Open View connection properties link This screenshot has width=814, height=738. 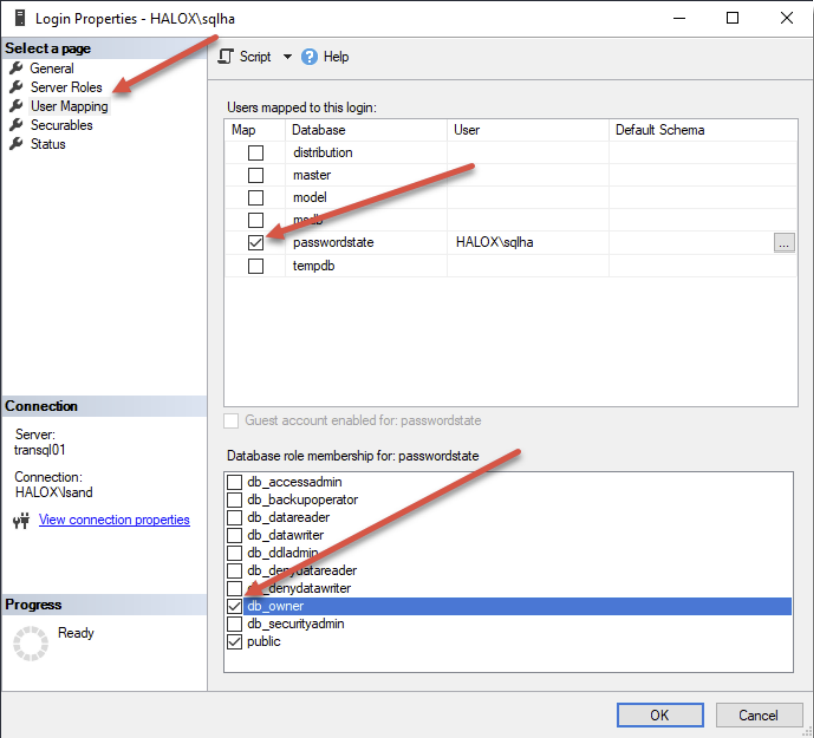click(x=114, y=520)
